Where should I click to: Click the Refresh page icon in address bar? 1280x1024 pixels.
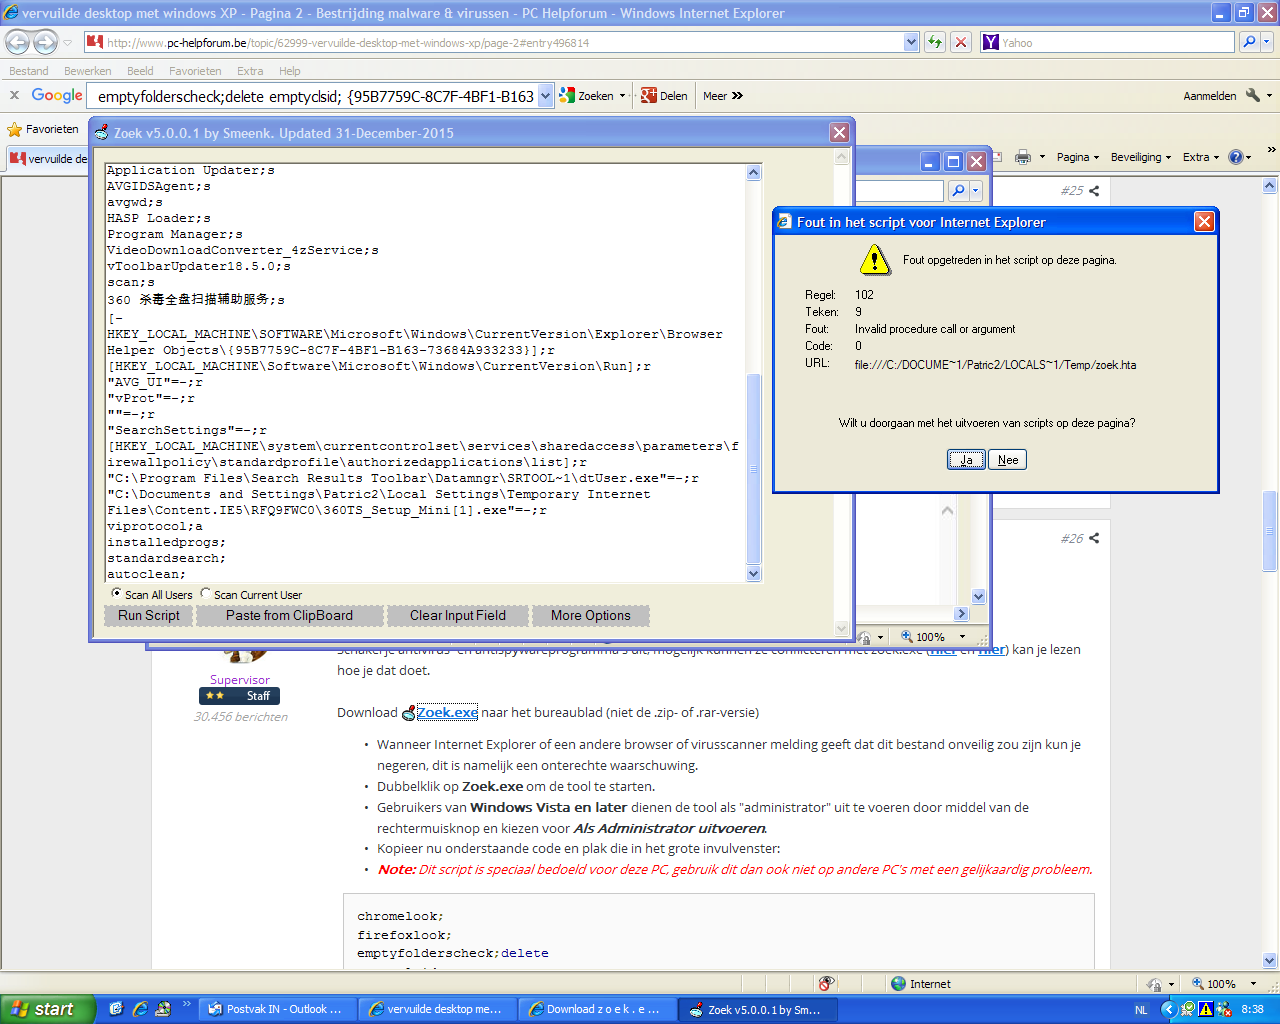pyautogui.click(x=934, y=42)
